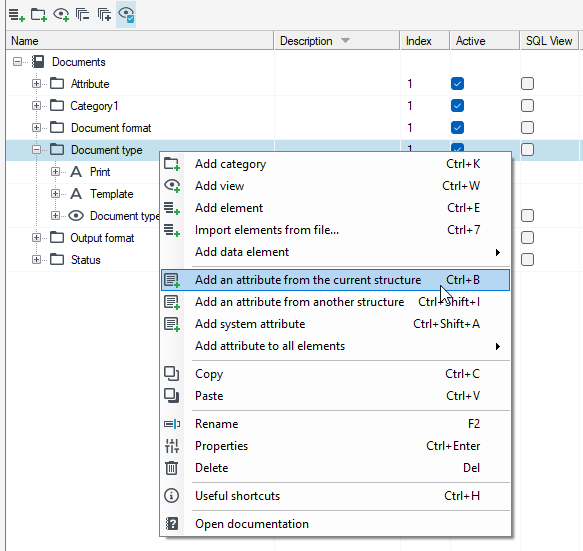
Task: Select the Template tree item text
Action: 112,194
